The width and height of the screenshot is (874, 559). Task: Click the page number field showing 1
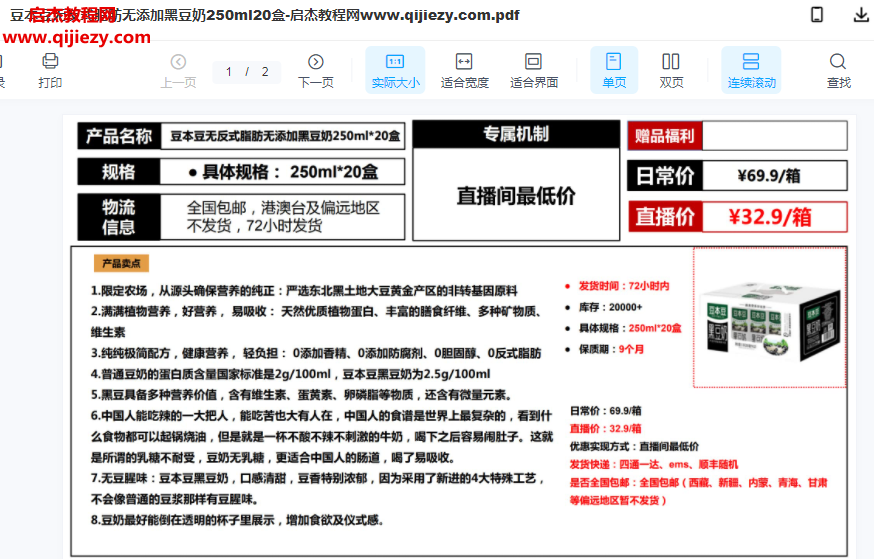pos(229,72)
